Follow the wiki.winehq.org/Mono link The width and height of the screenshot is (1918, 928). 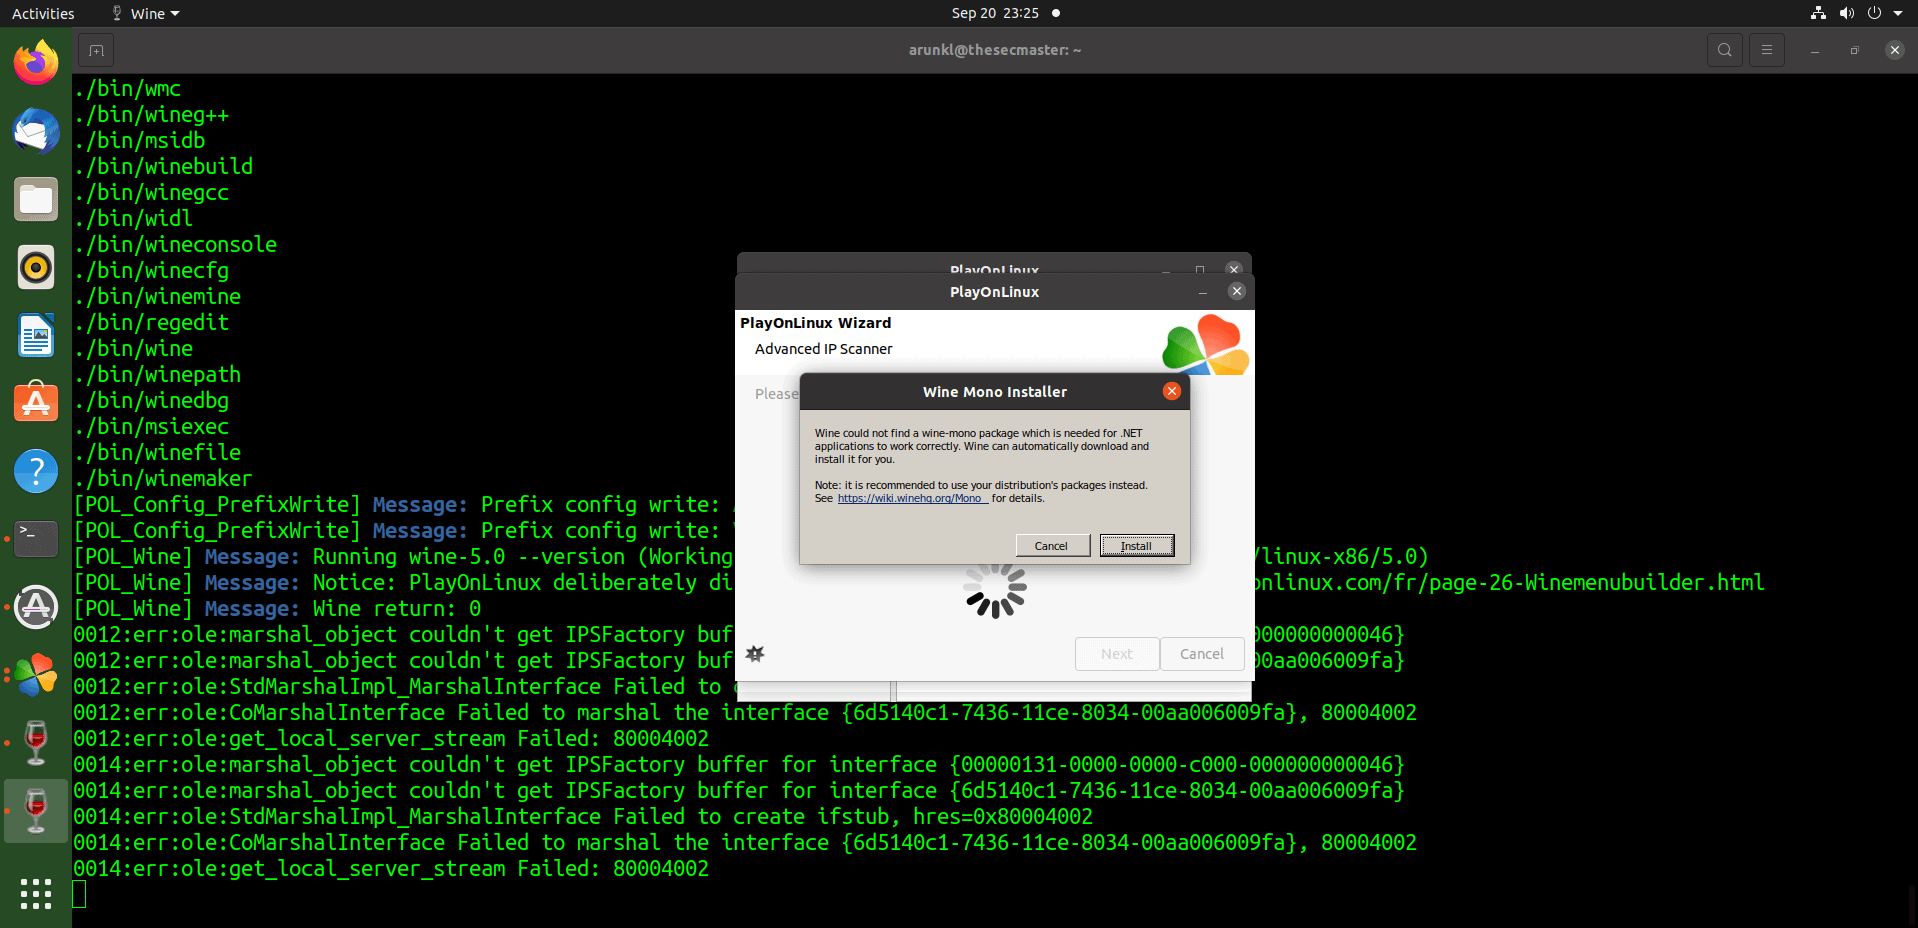click(x=910, y=498)
